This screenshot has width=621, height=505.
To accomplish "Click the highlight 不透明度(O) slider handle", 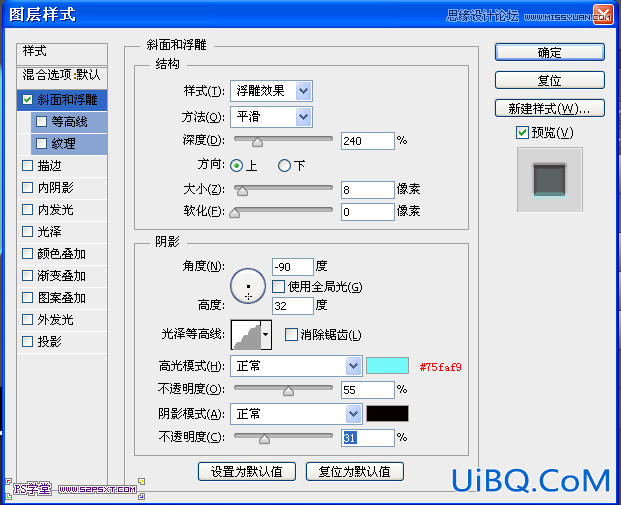I will (288, 391).
